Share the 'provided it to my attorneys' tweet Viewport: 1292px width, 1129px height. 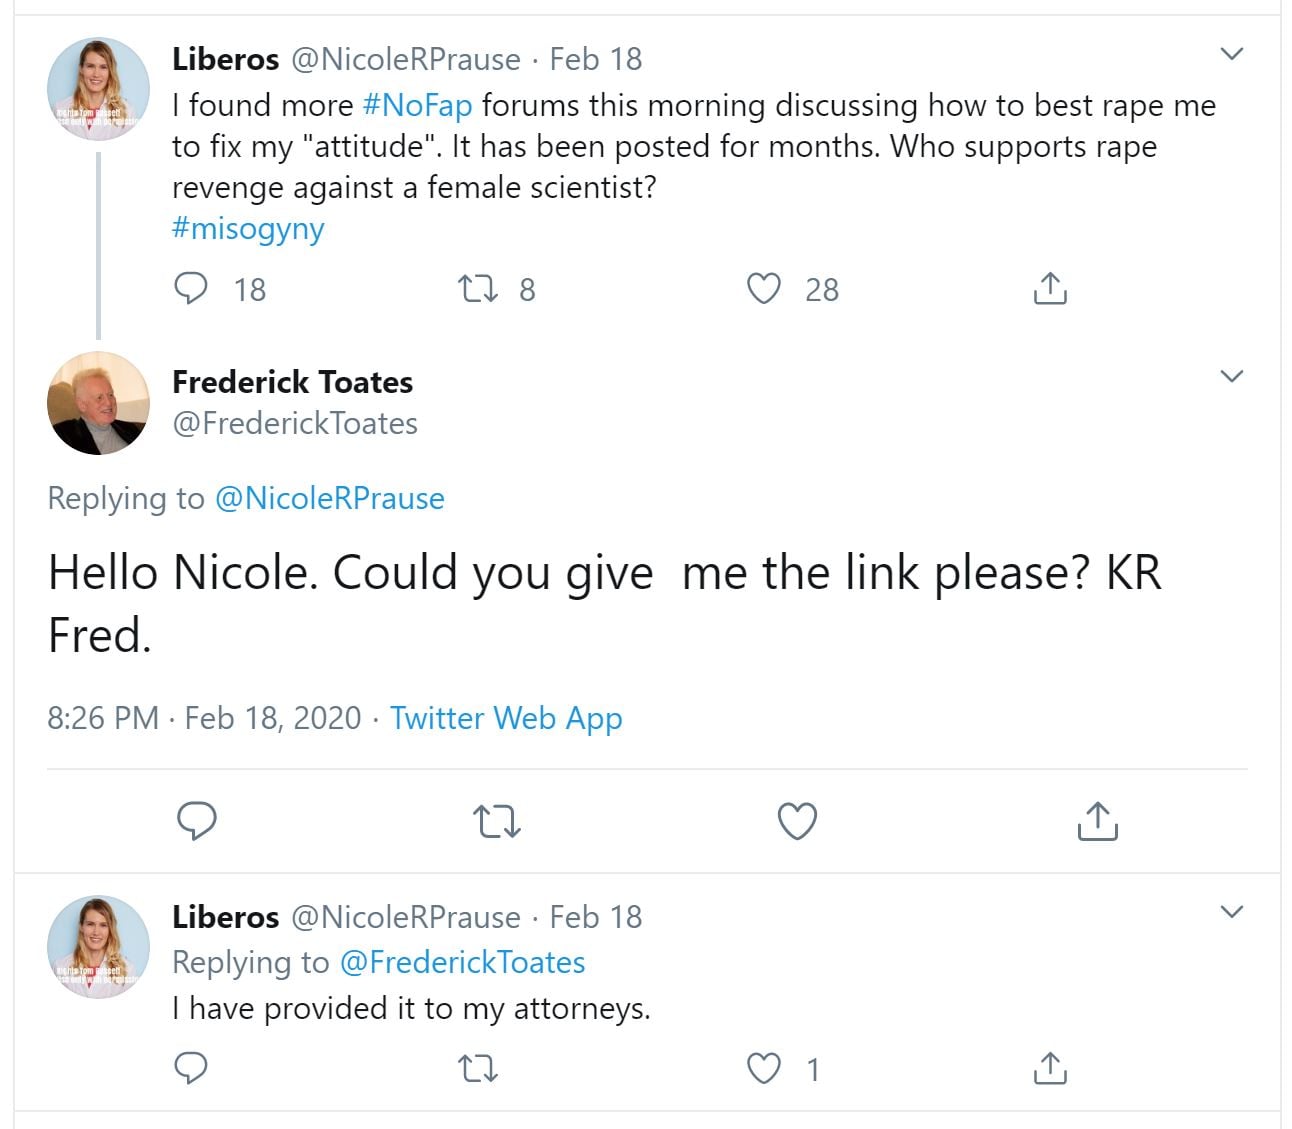1049,1069
